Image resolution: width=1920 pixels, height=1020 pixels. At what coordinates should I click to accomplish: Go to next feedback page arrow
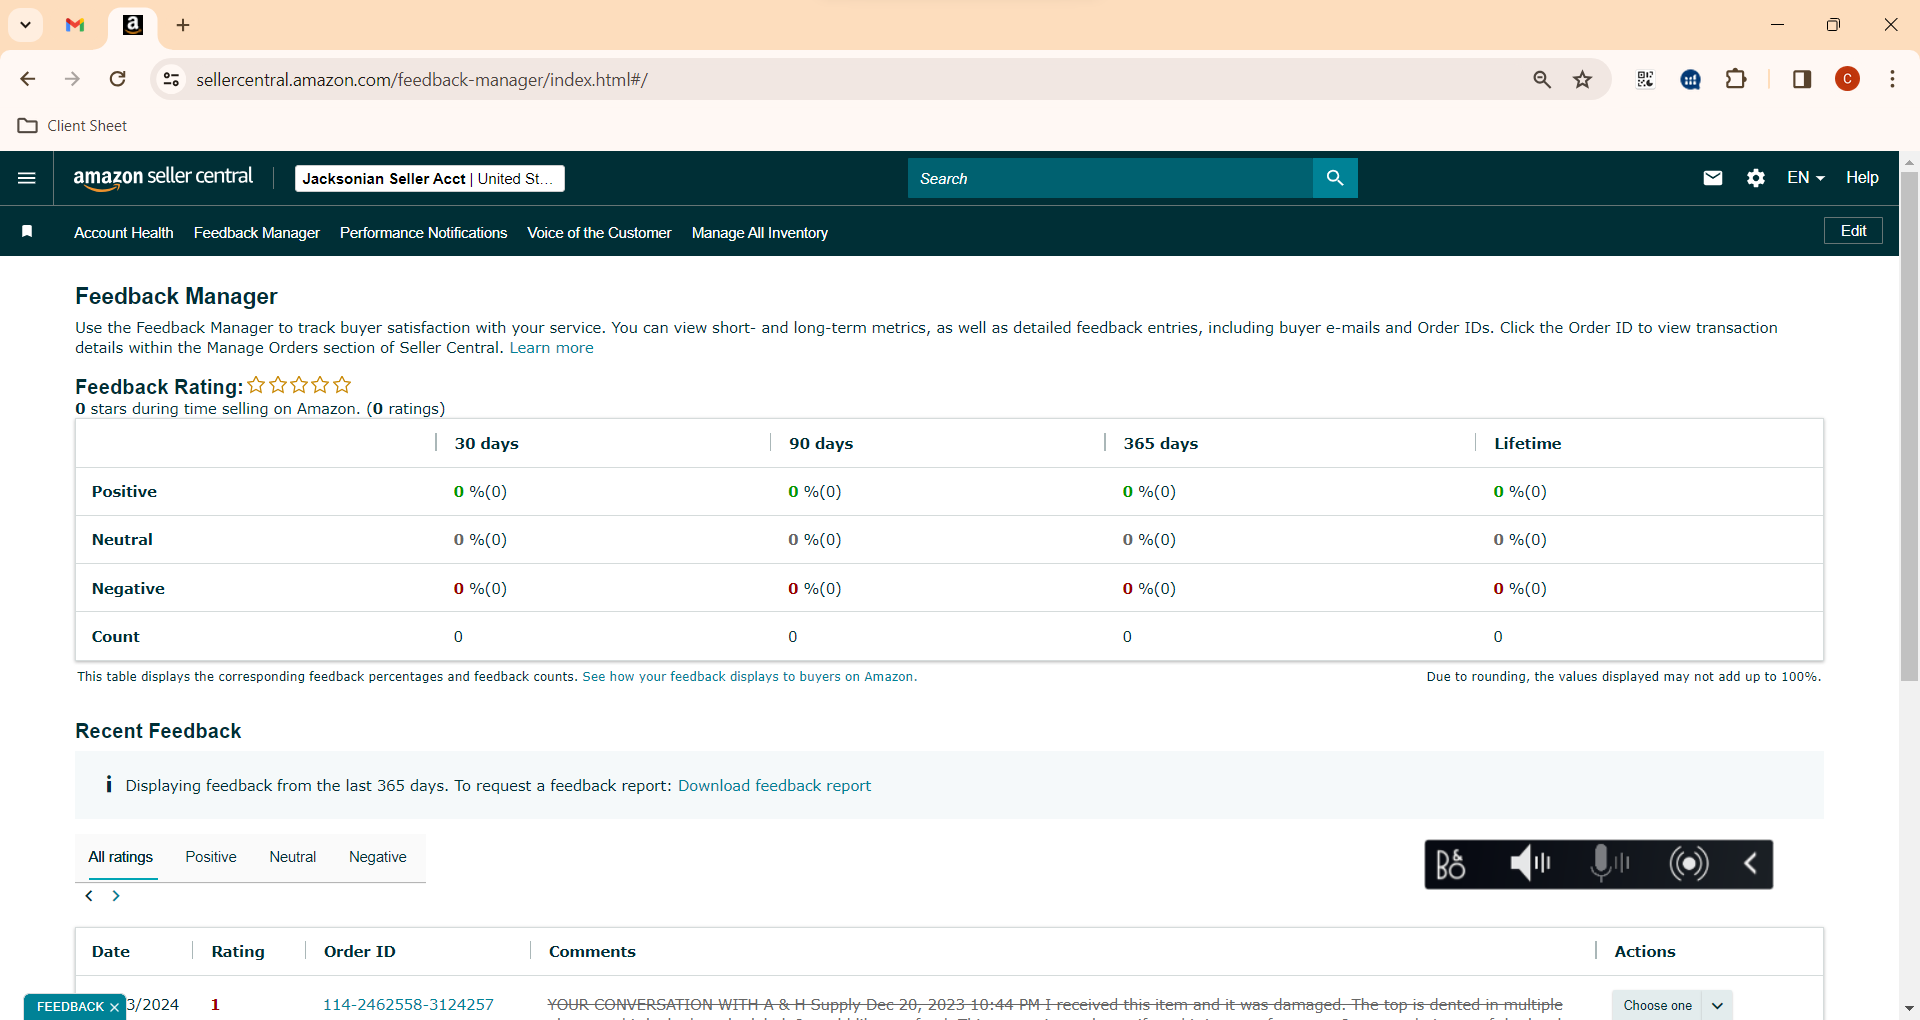[x=116, y=896]
